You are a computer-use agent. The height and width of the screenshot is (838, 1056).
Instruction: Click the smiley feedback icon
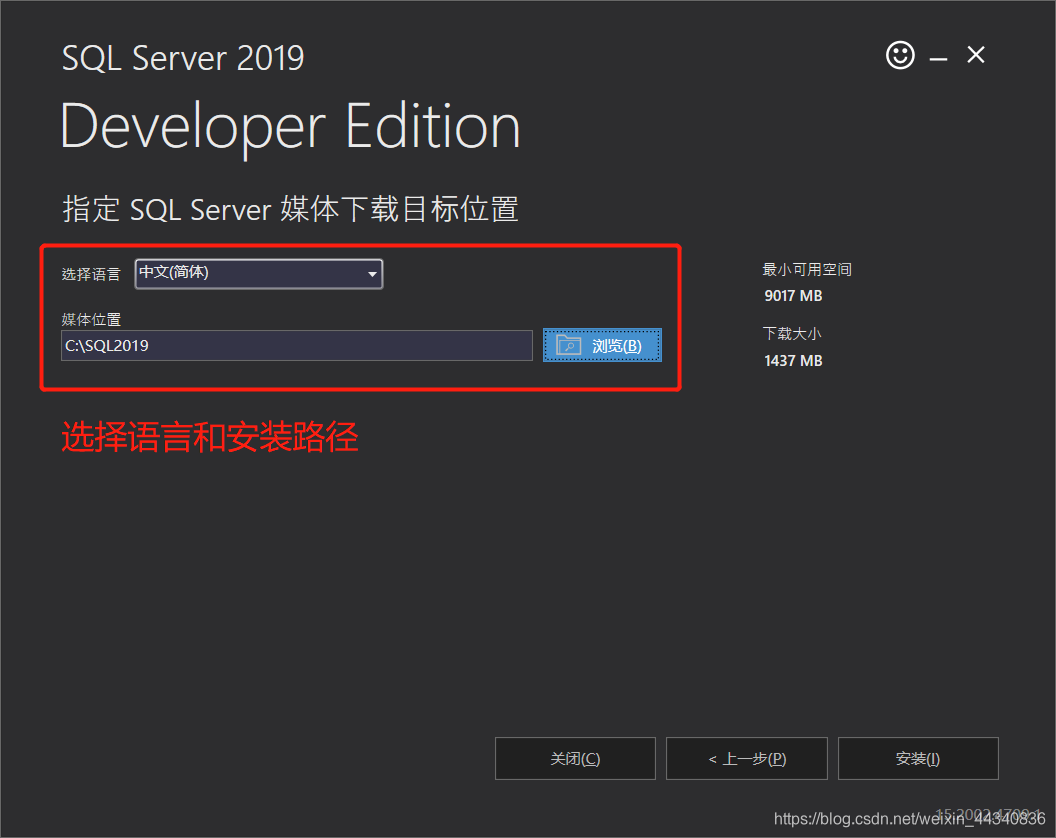coord(900,55)
